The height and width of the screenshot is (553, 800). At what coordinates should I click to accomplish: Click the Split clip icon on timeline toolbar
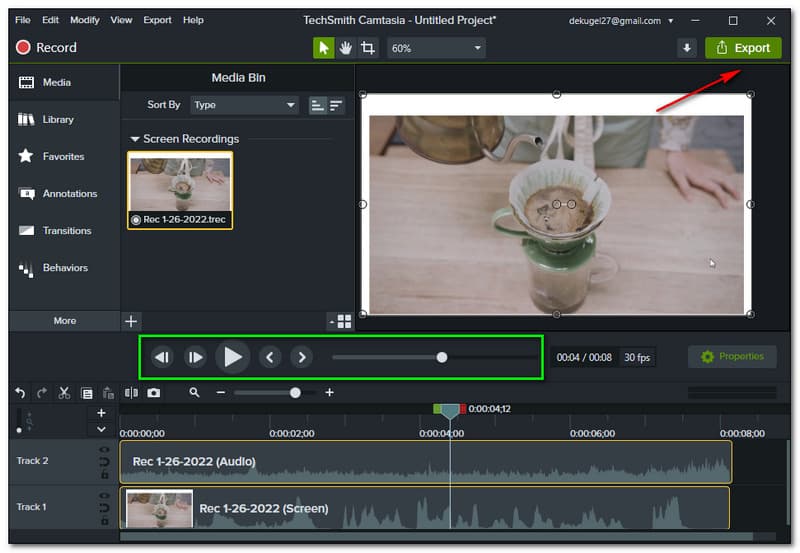click(x=132, y=393)
